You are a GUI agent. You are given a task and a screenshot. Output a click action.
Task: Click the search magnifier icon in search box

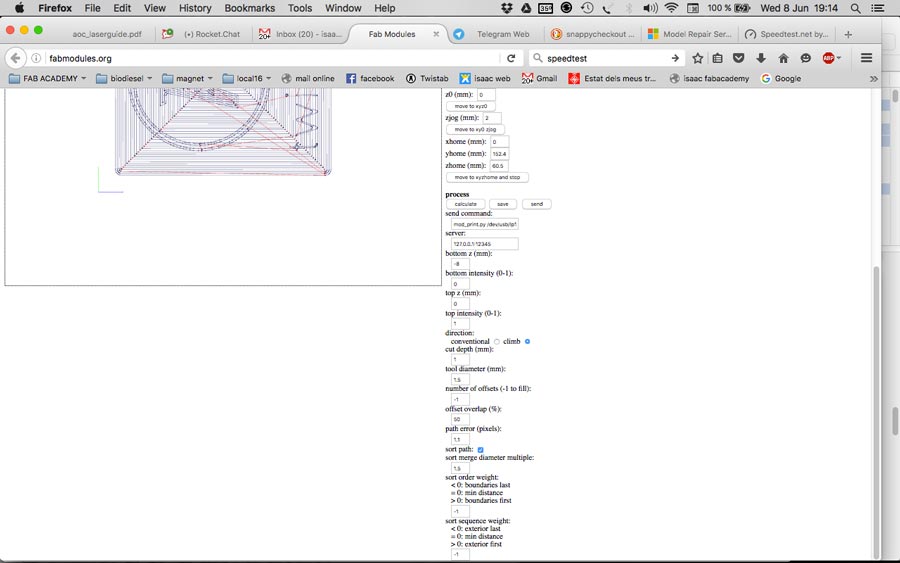(x=537, y=58)
